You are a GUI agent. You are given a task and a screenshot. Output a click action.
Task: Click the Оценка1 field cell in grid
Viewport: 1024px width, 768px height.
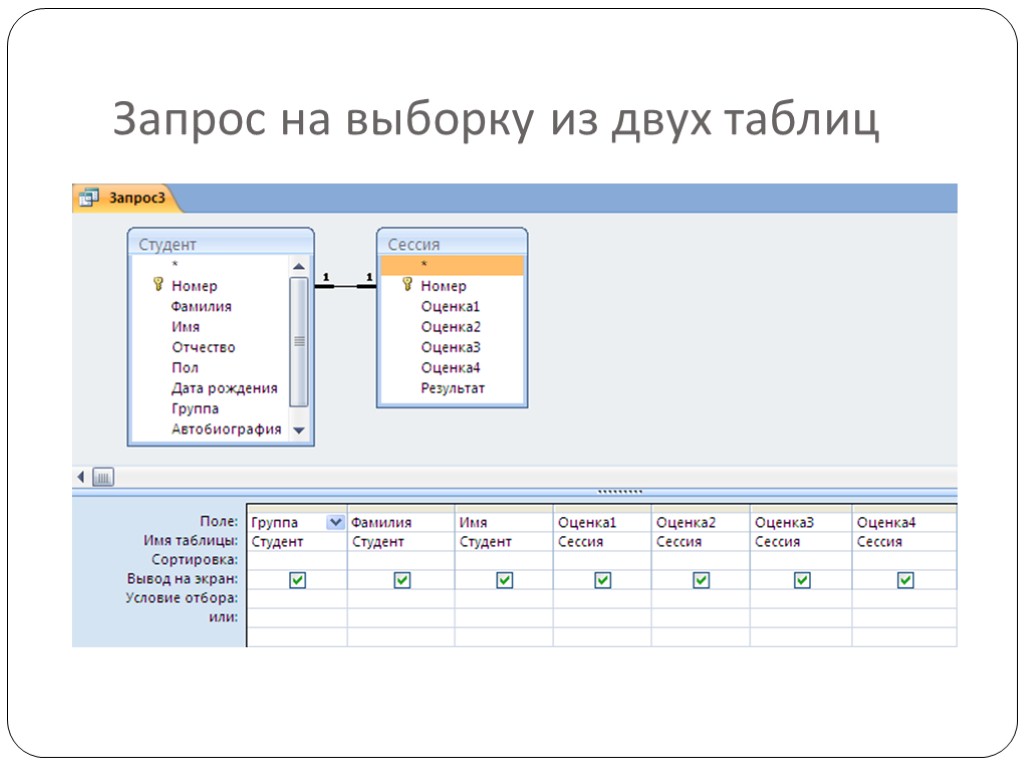[602, 522]
